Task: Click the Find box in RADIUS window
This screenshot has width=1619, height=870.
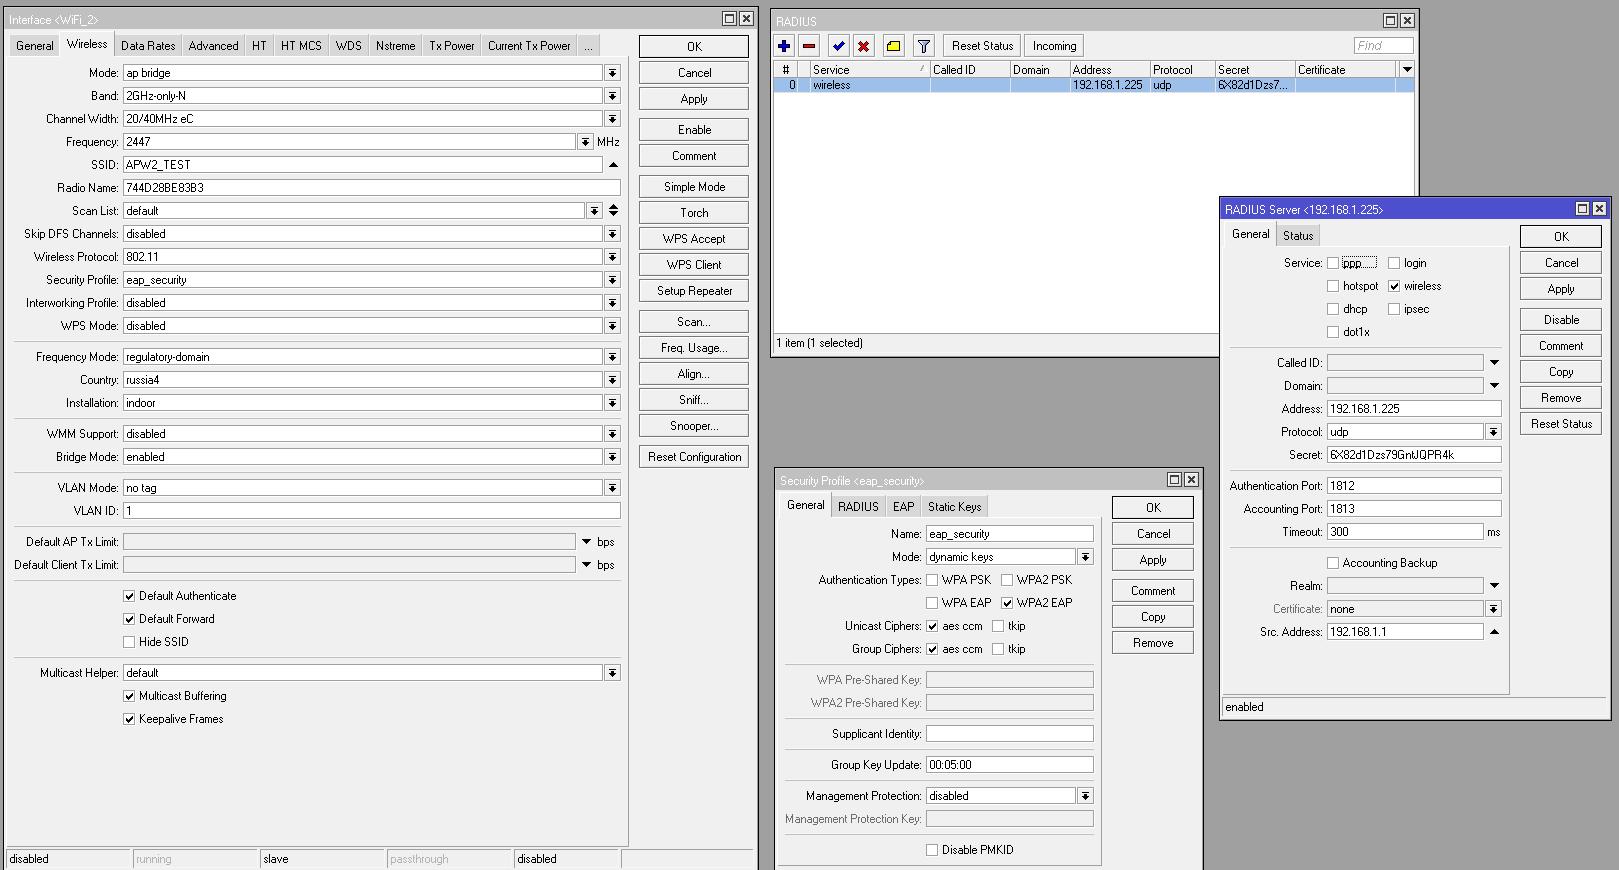Action: (x=1383, y=46)
